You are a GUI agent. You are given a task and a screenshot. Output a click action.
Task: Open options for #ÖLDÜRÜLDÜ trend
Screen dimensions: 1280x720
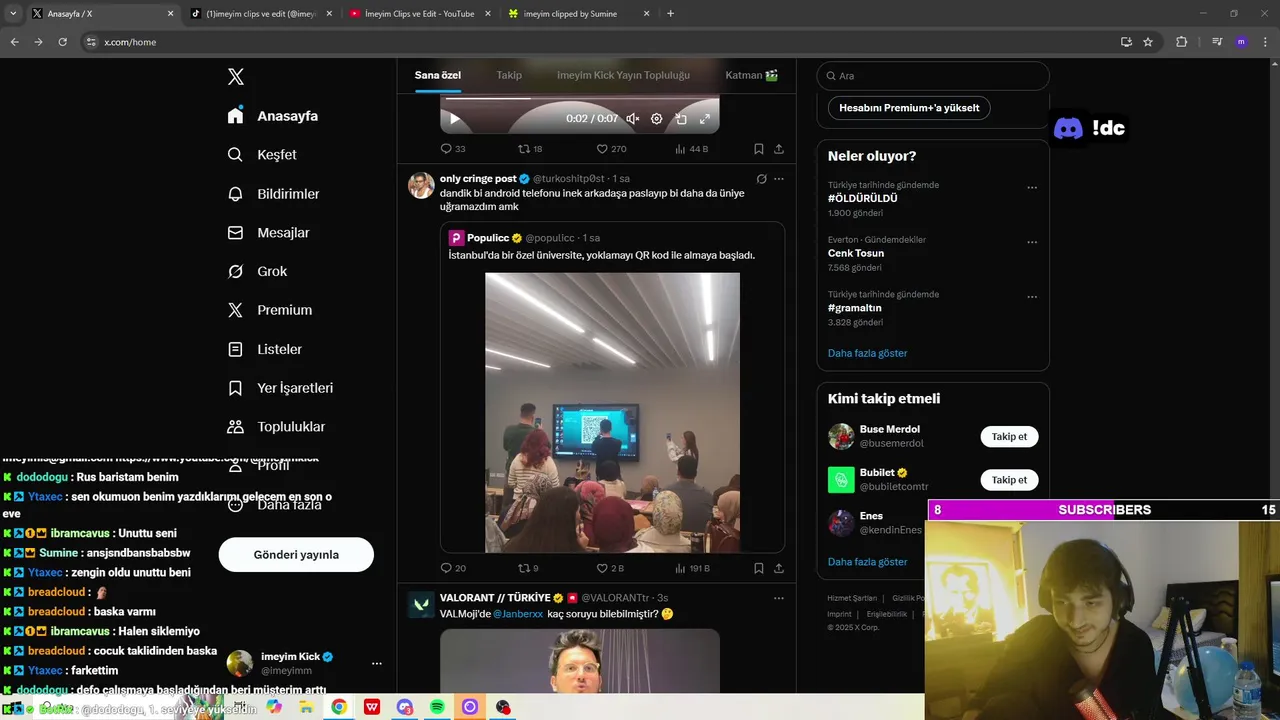(x=1032, y=187)
